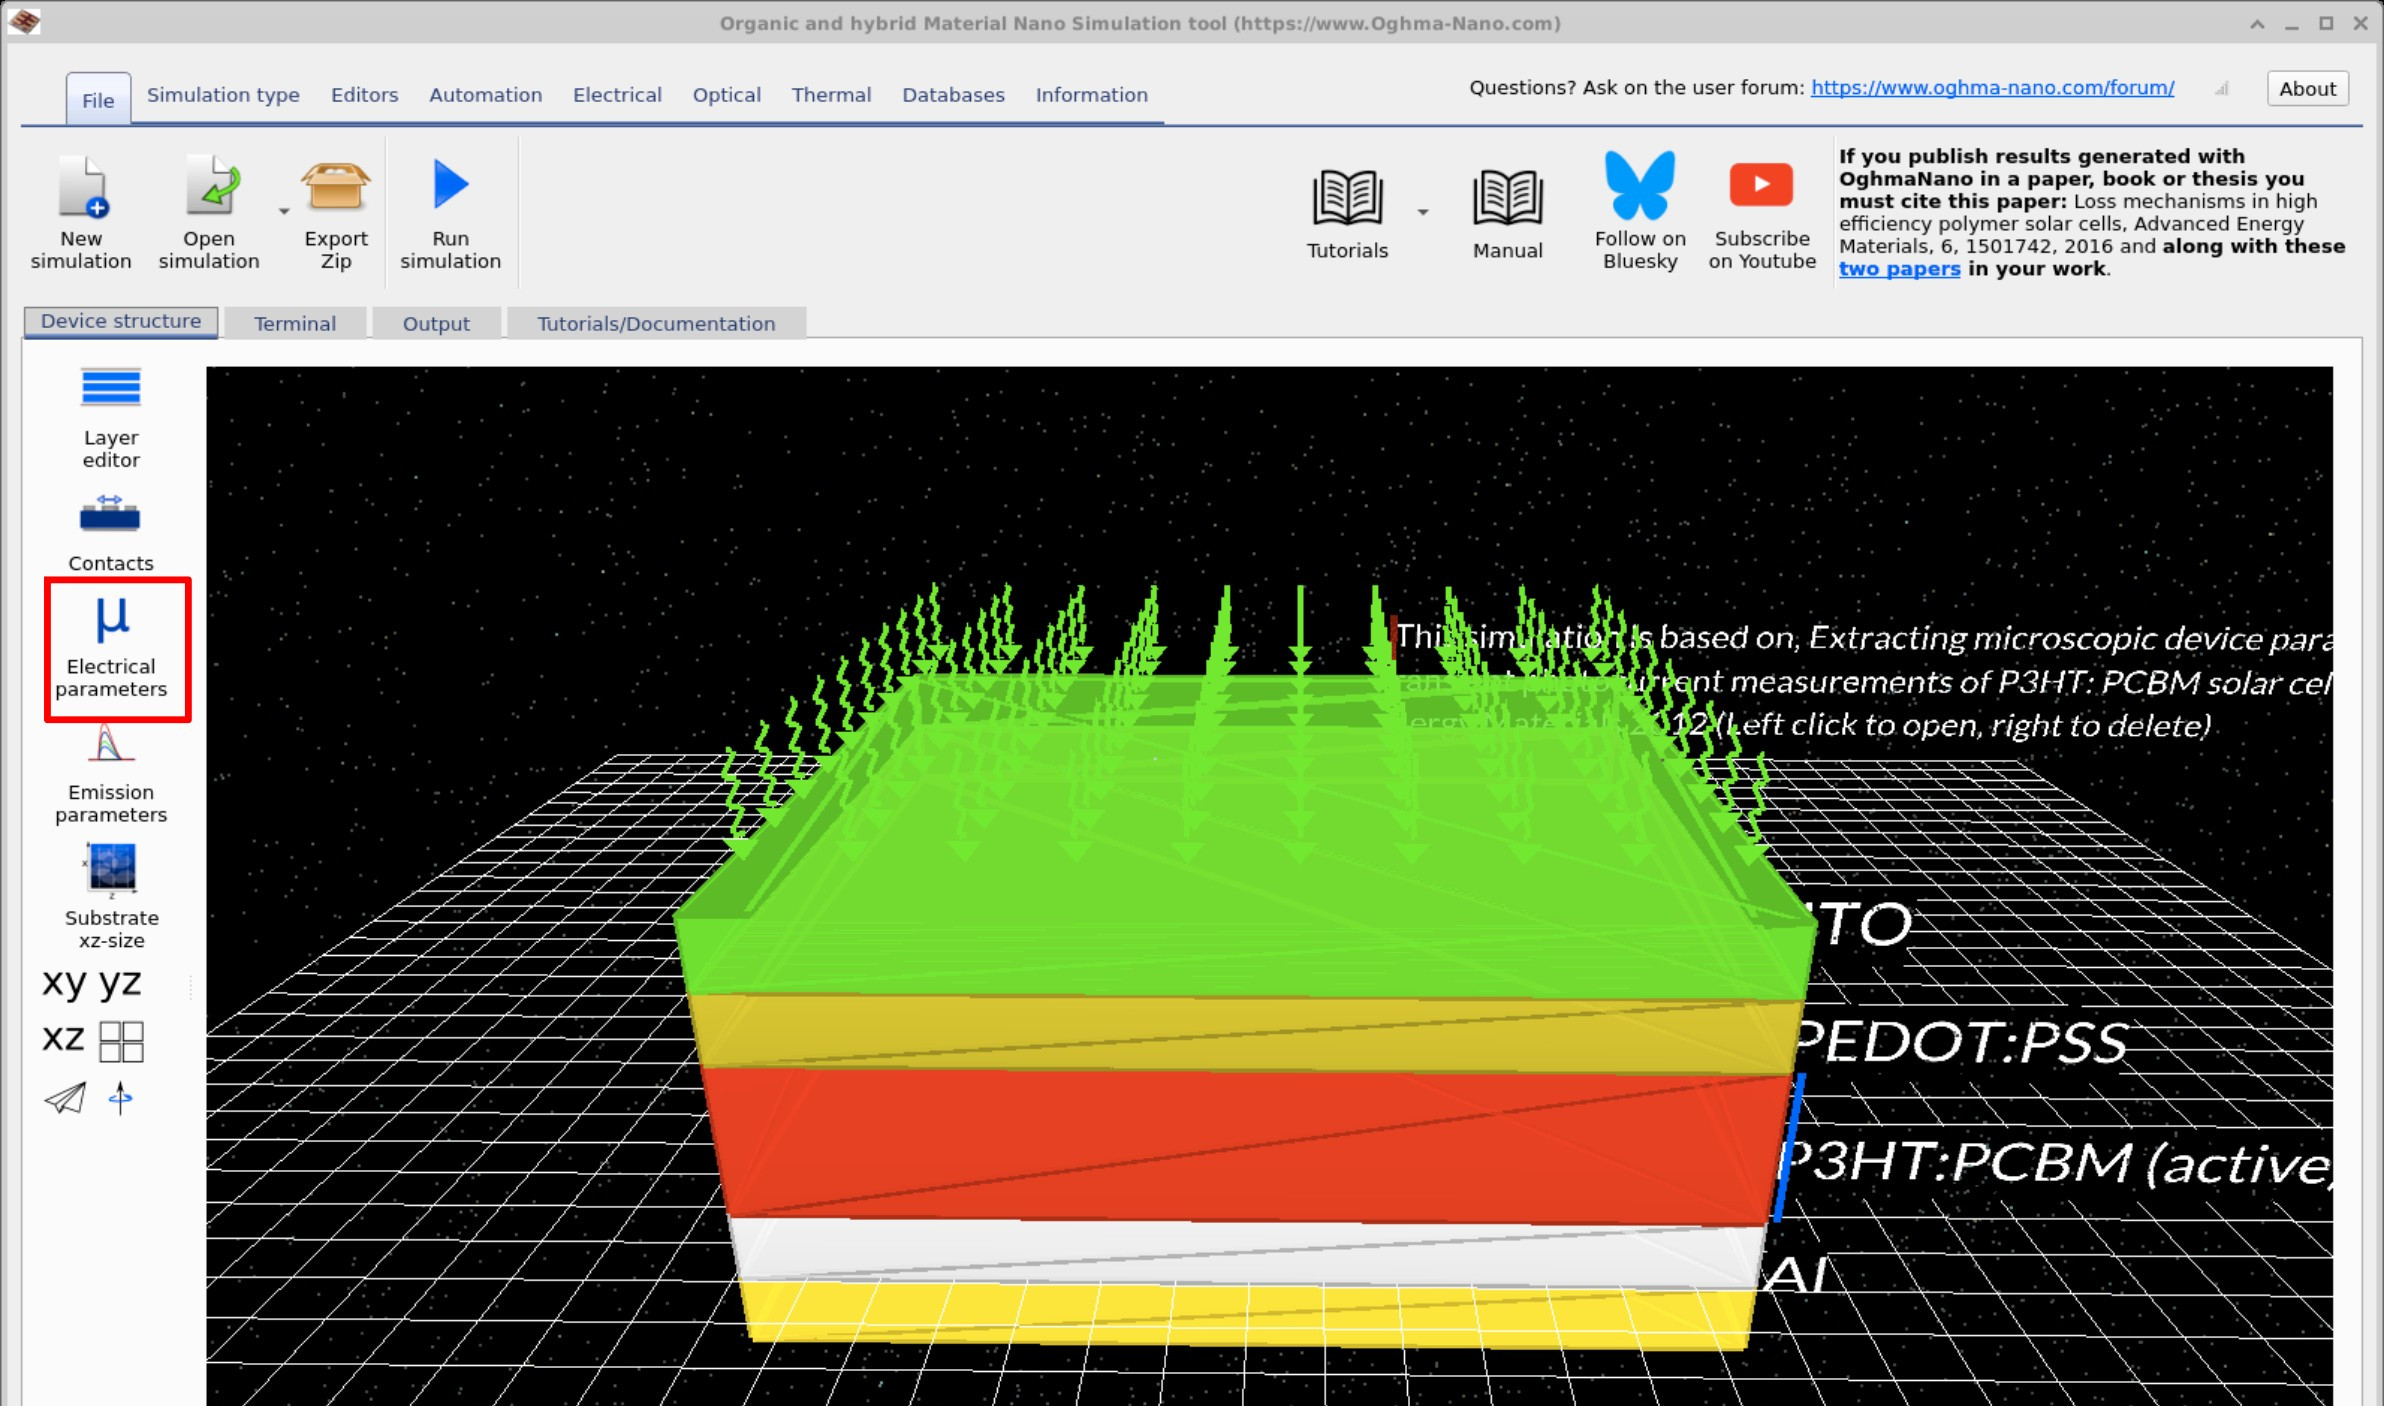Expand the Tutorials dropdown arrow
Screen dimensions: 2384x1406
[1422, 212]
